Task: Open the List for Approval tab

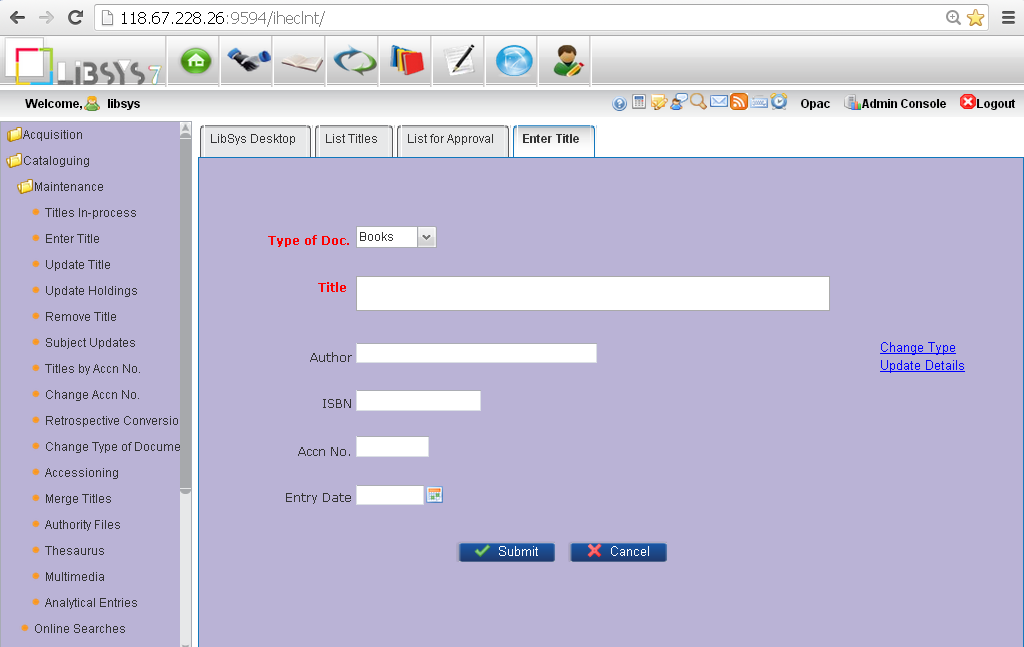Action: click(452, 140)
